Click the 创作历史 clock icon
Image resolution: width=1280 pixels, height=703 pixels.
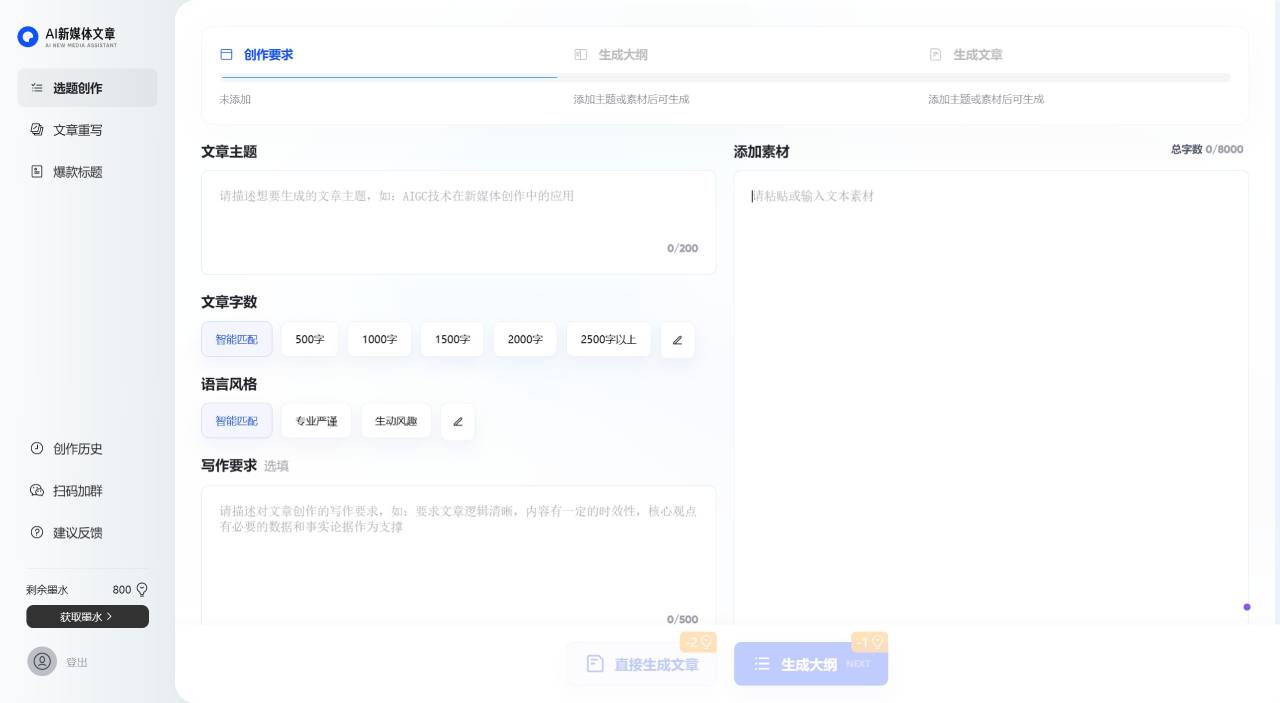pyautogui.click(x=38, y=449)
